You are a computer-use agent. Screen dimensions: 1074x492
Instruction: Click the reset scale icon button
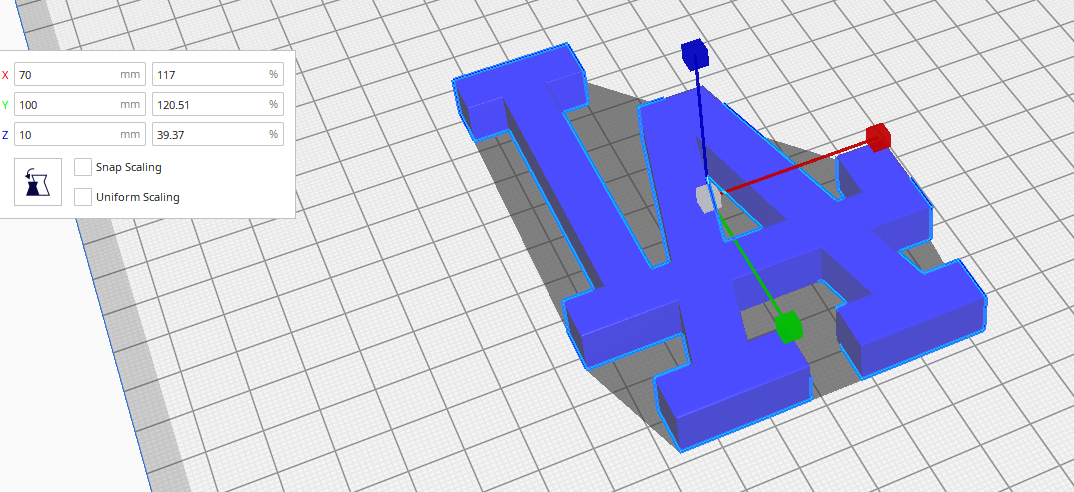click(x=38, y=182)
